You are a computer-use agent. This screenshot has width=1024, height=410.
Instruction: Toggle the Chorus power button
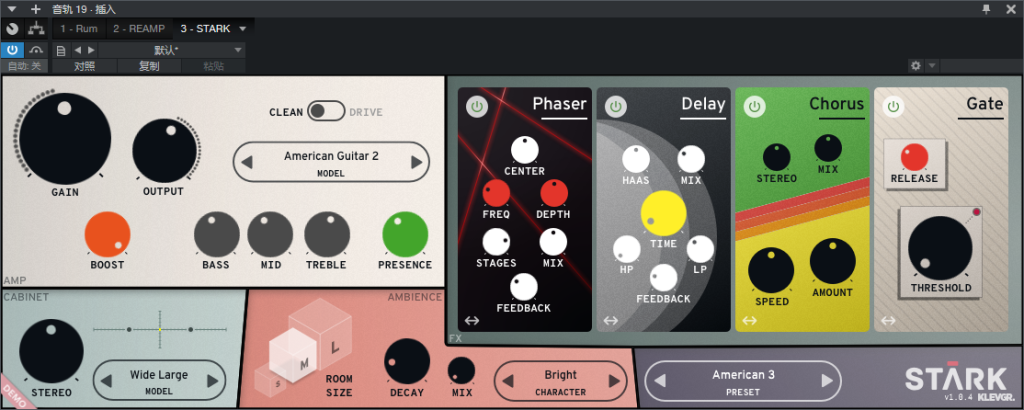[x=754, y=106]
